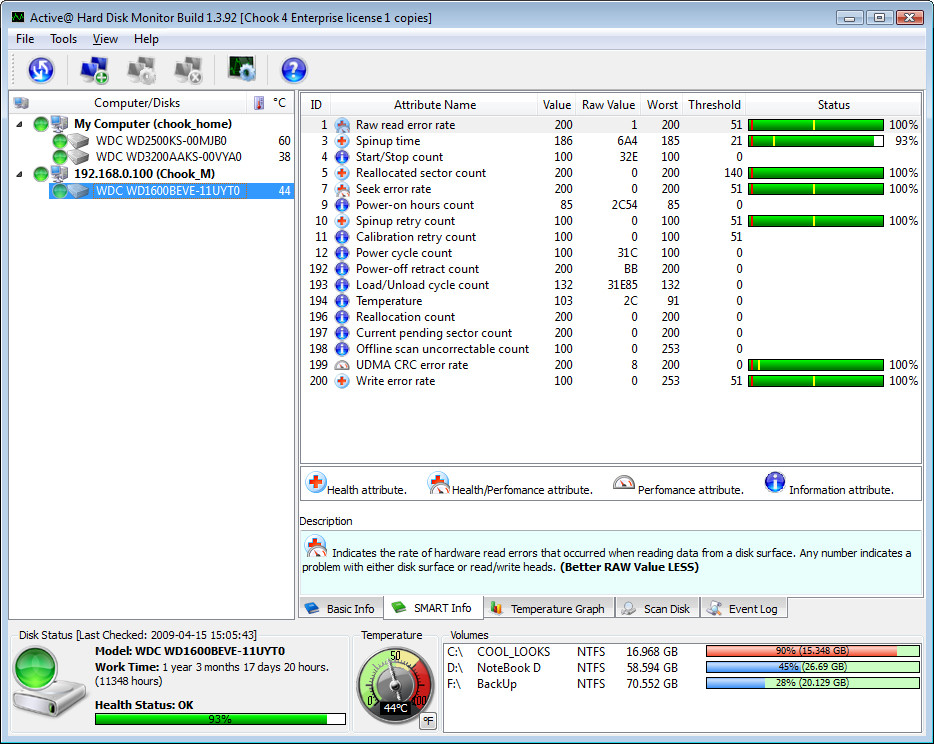Image resolution: width=934 pixels, height=744 pixels.
Task: Switch to the Temperature Graph tab
Action: pyautogui.click(x=548, y=609)
